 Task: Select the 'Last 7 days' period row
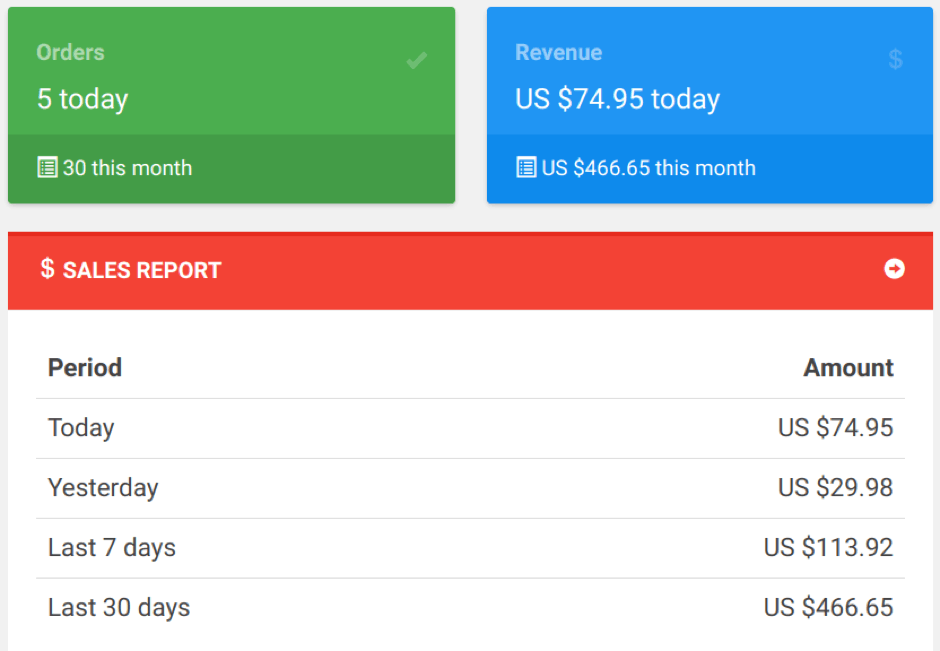click(x=112, y=548)
